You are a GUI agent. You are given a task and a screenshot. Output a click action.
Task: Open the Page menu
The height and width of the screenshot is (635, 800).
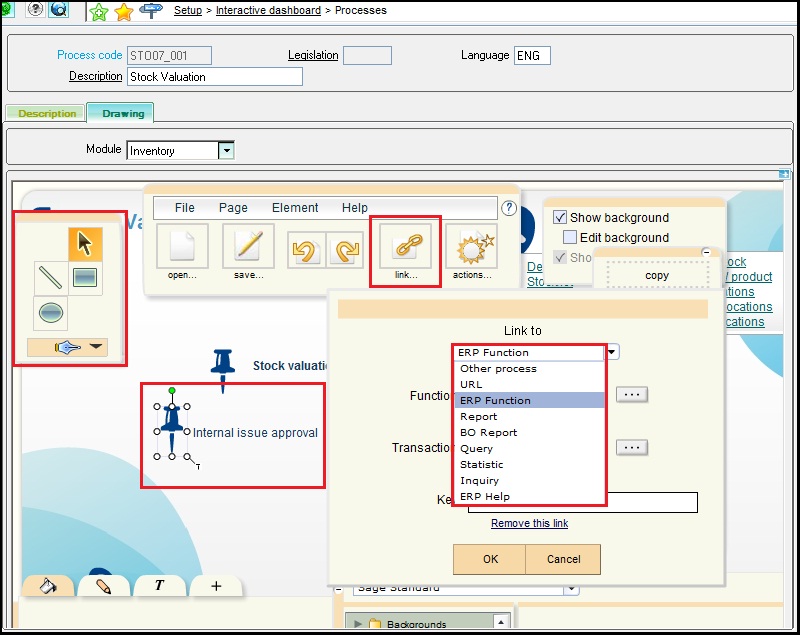pos(233,208)
